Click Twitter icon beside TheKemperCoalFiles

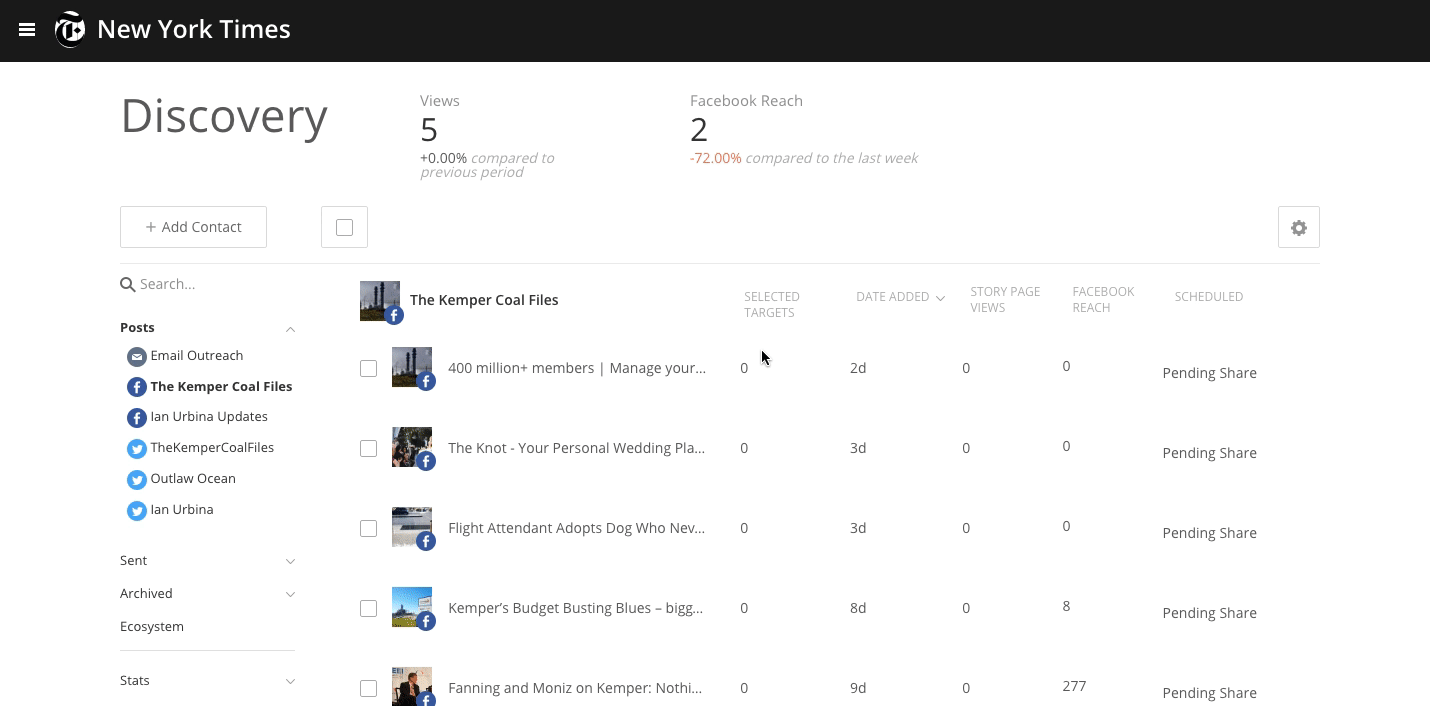pos(136,449)
